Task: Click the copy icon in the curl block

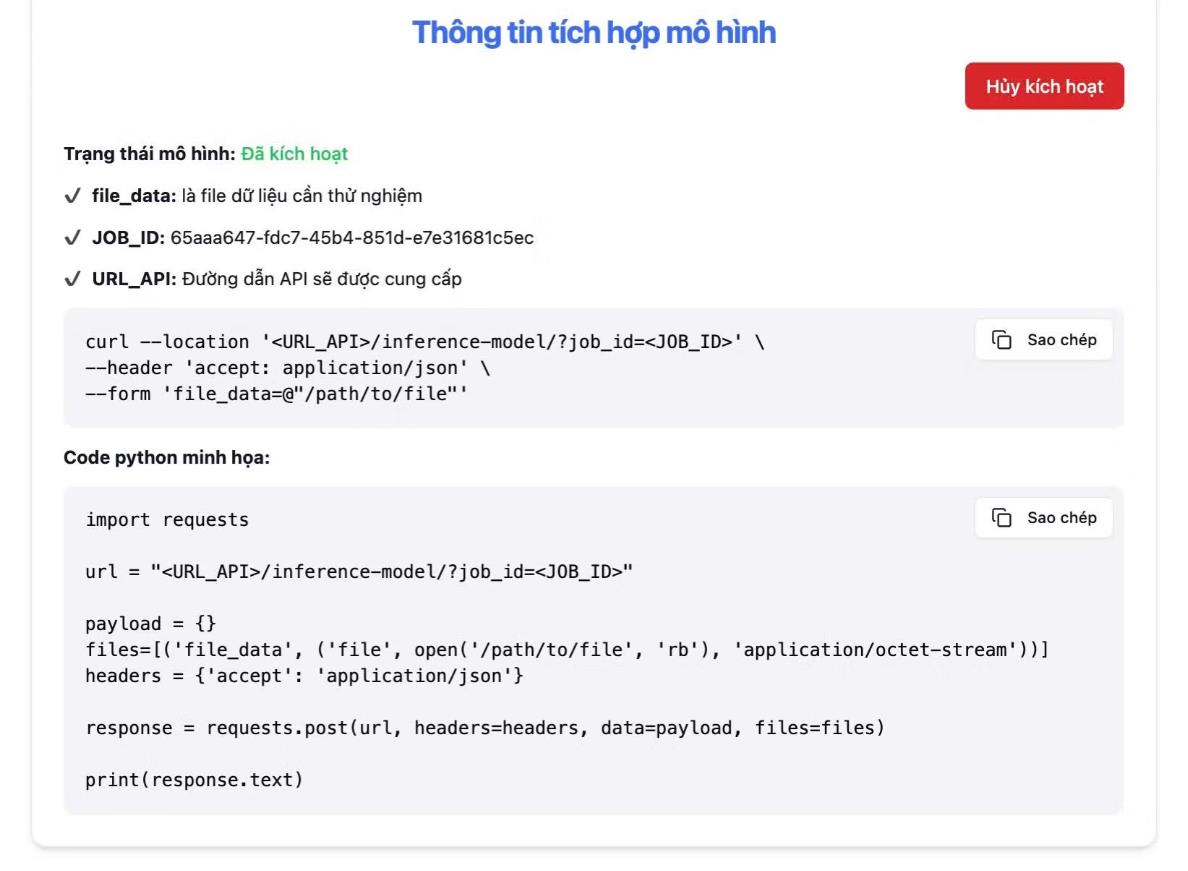Action: [x=1001, y=340]
